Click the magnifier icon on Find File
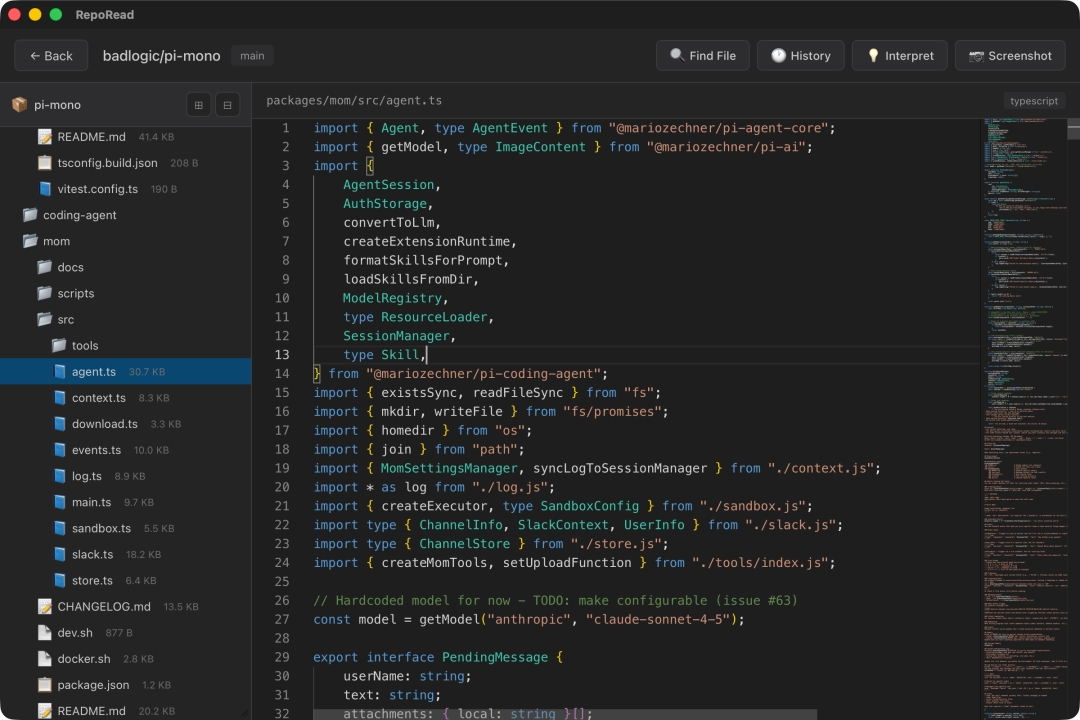 pos(677,55)
